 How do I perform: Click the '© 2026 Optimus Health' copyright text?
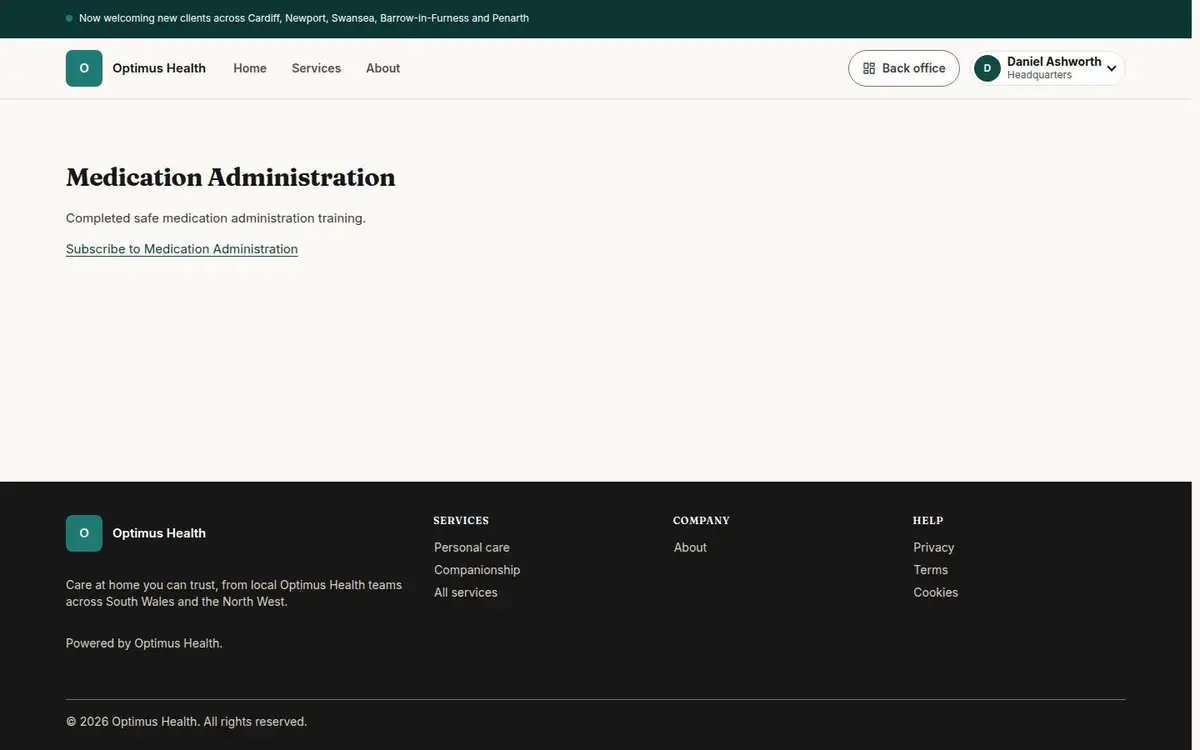(187, 721)
